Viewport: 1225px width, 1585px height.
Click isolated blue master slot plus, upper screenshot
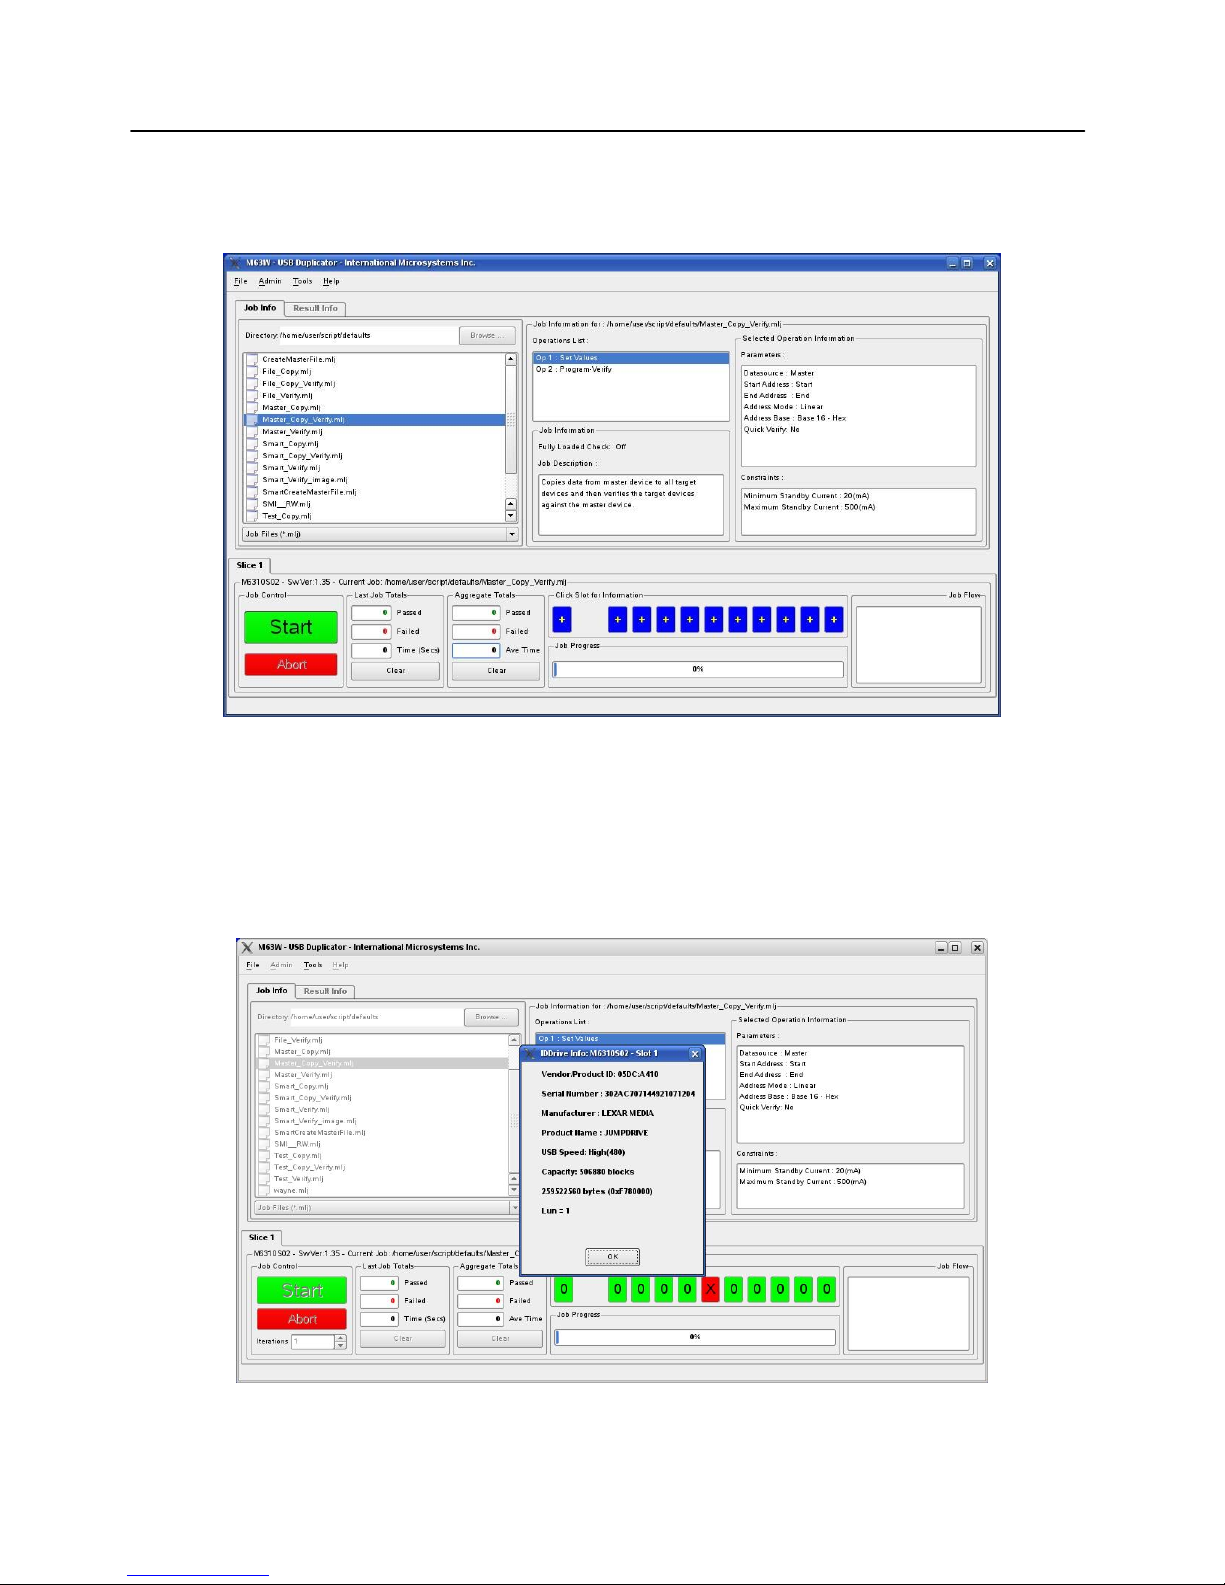pos(562,620)
